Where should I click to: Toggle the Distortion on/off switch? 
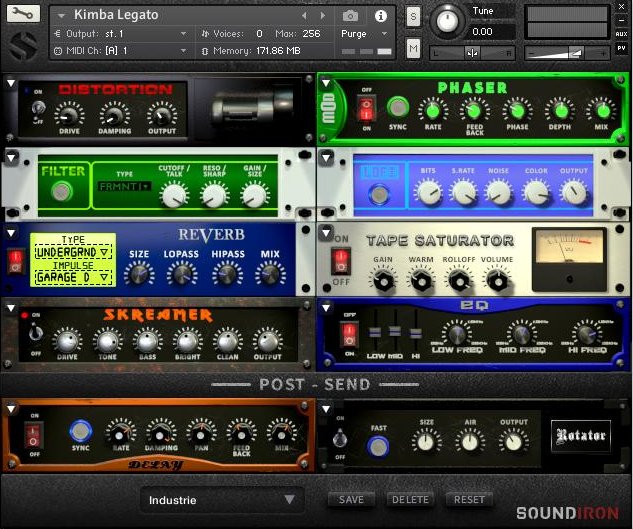[38, 108]
